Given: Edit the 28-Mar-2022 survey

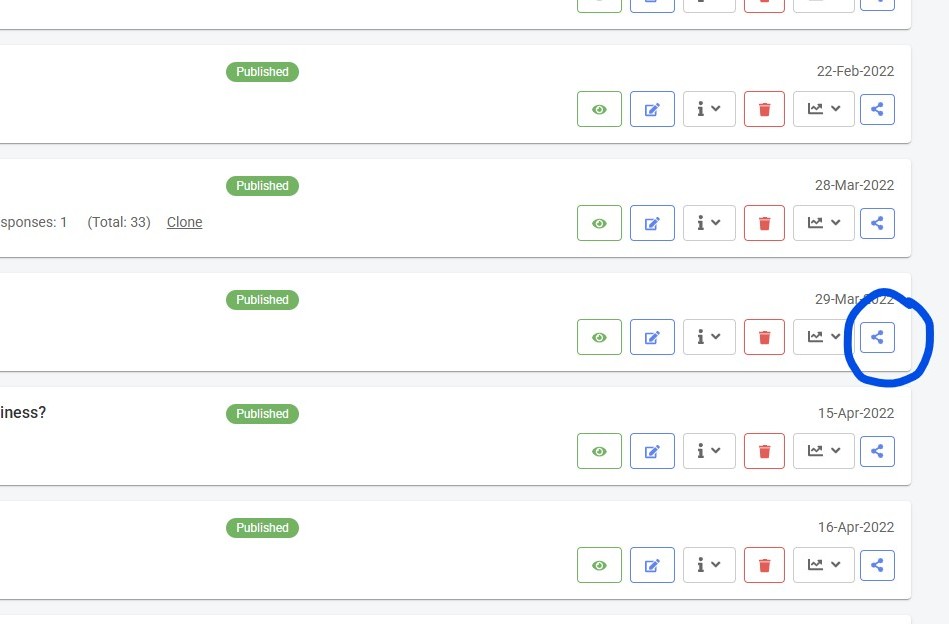Looking at the screenshot, I should pyautogui.click(x=652, y=223).
